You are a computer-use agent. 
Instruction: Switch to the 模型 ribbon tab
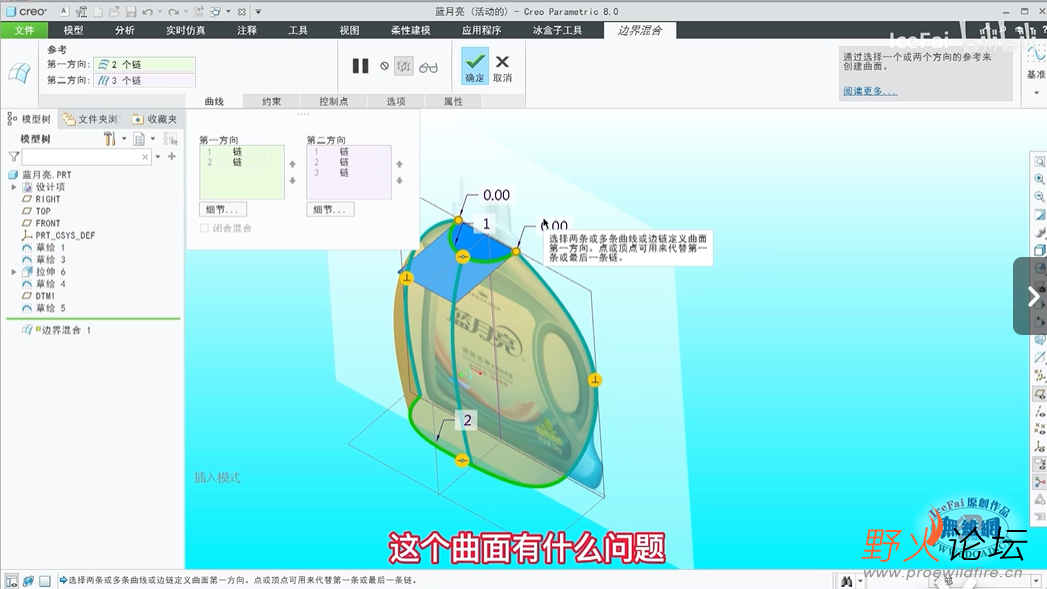point(73,30)
